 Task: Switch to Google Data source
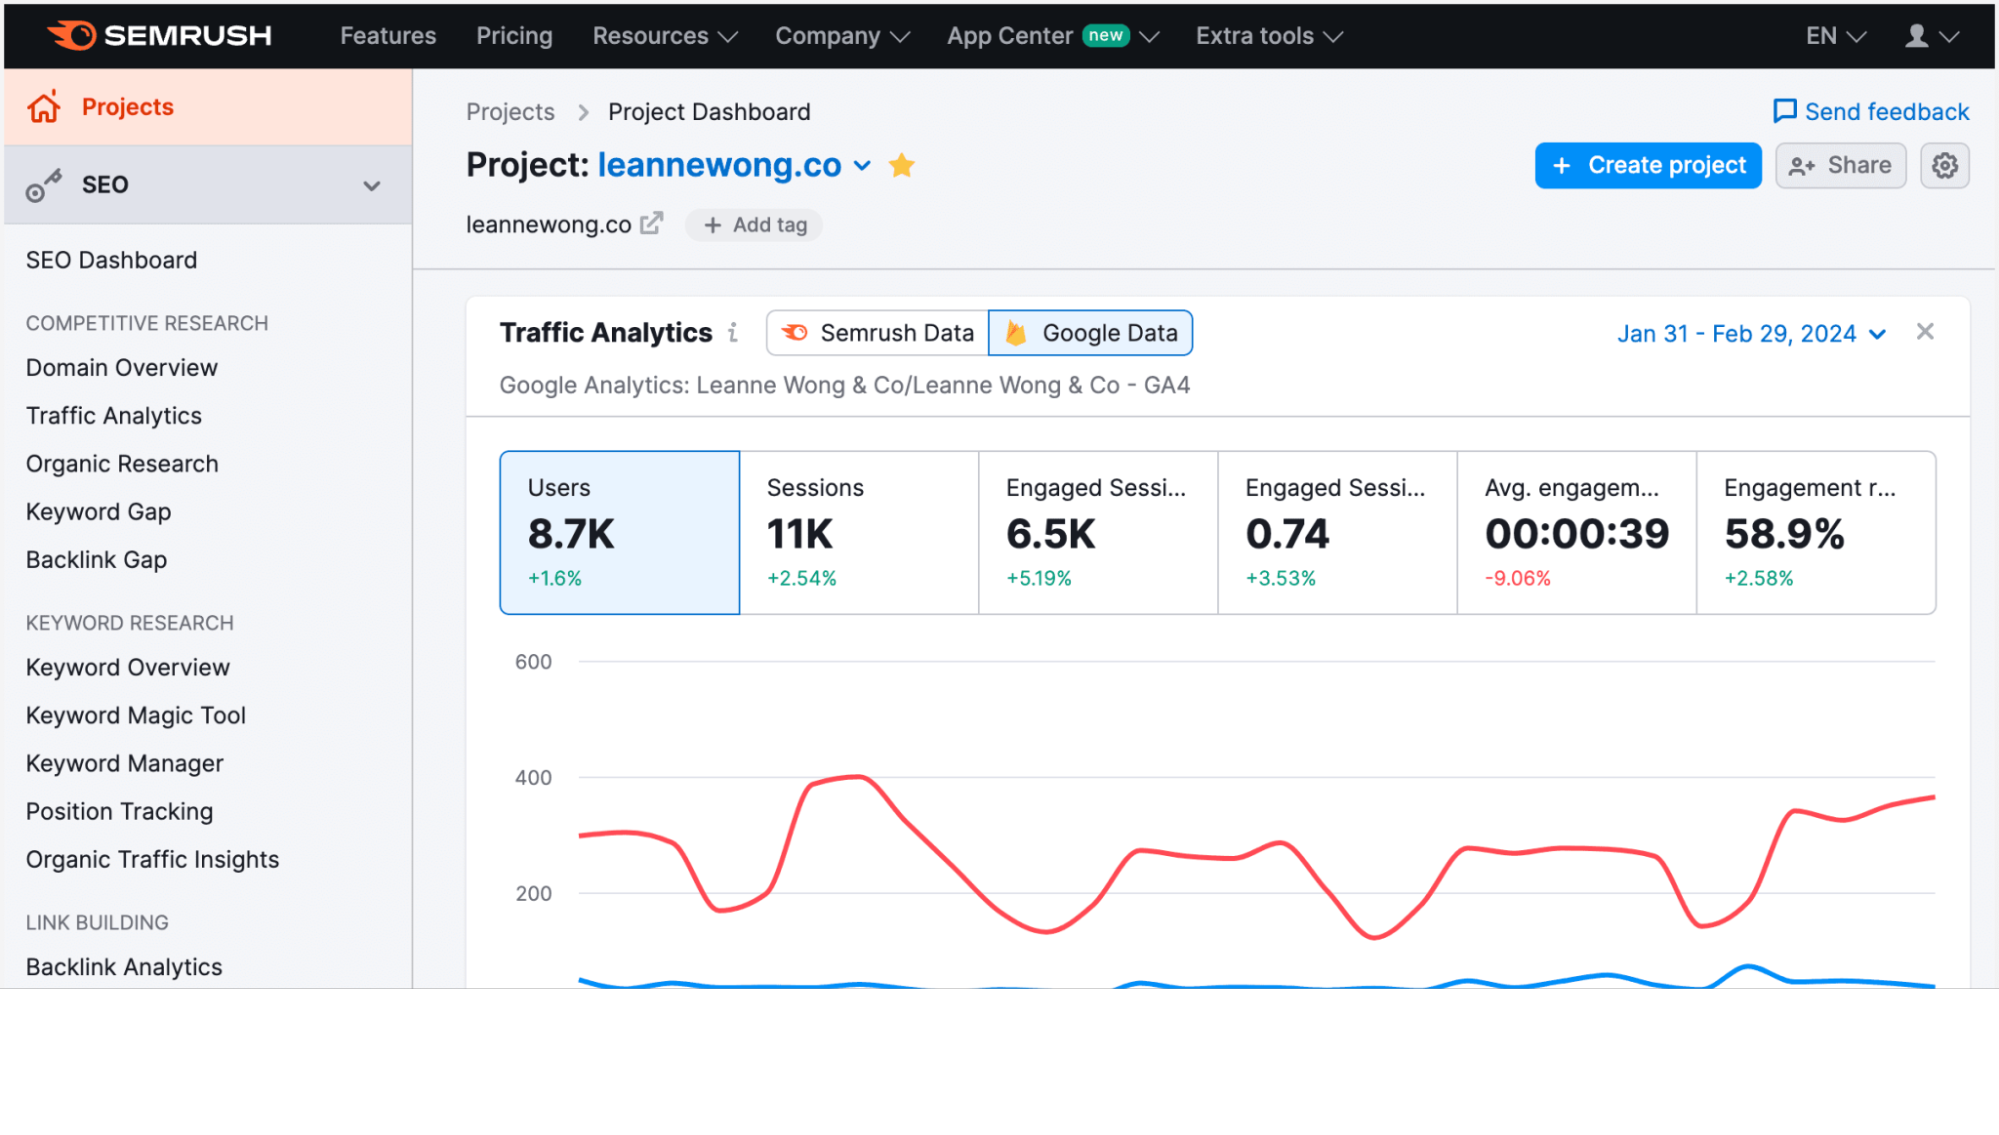1091,333
